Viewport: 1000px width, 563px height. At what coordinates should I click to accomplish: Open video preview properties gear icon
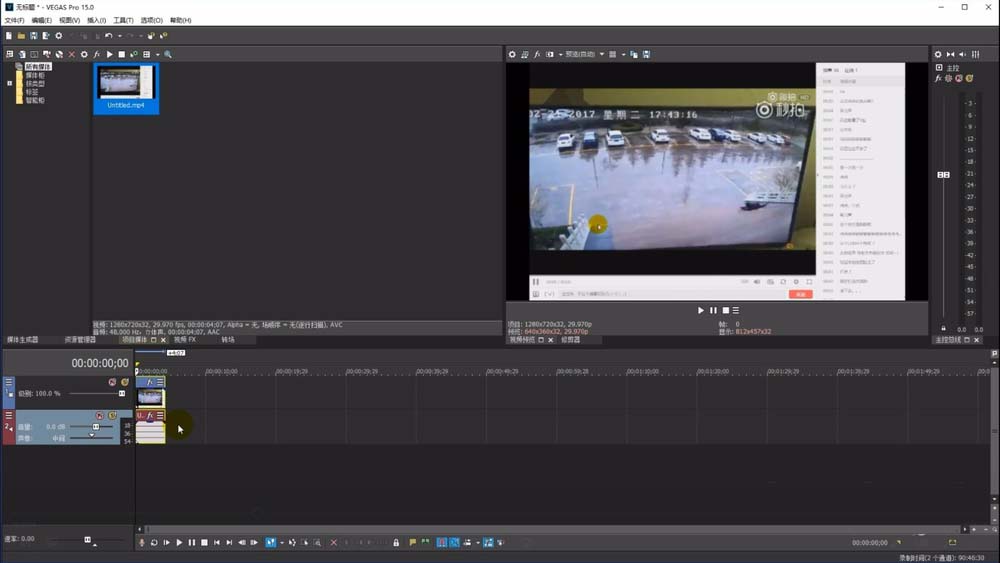coord(512,54)
